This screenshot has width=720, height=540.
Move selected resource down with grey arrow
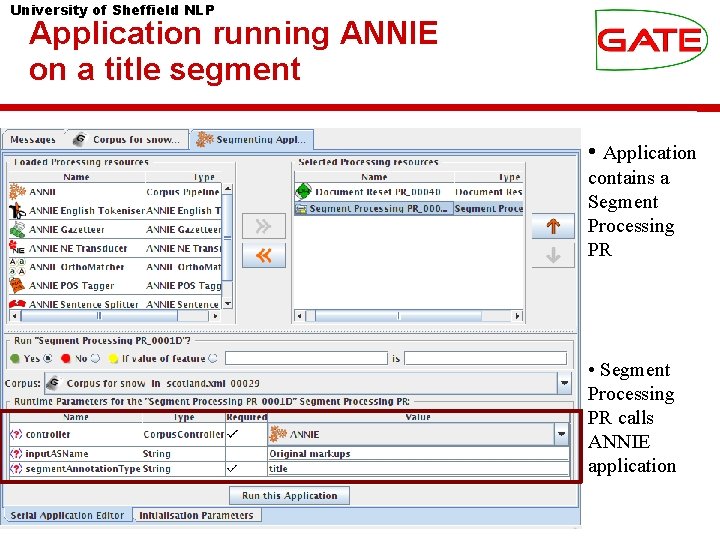(x=553, y=255)
